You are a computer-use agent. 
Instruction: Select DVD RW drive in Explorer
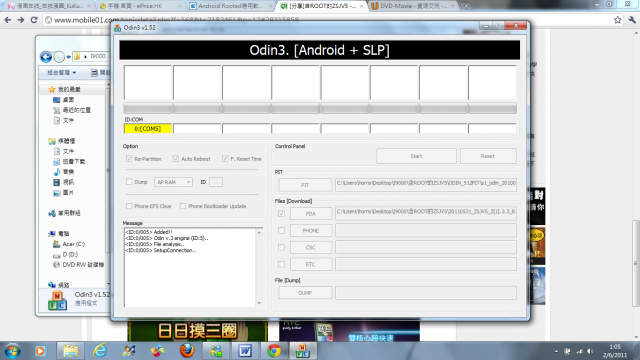[x=78, y=264]
